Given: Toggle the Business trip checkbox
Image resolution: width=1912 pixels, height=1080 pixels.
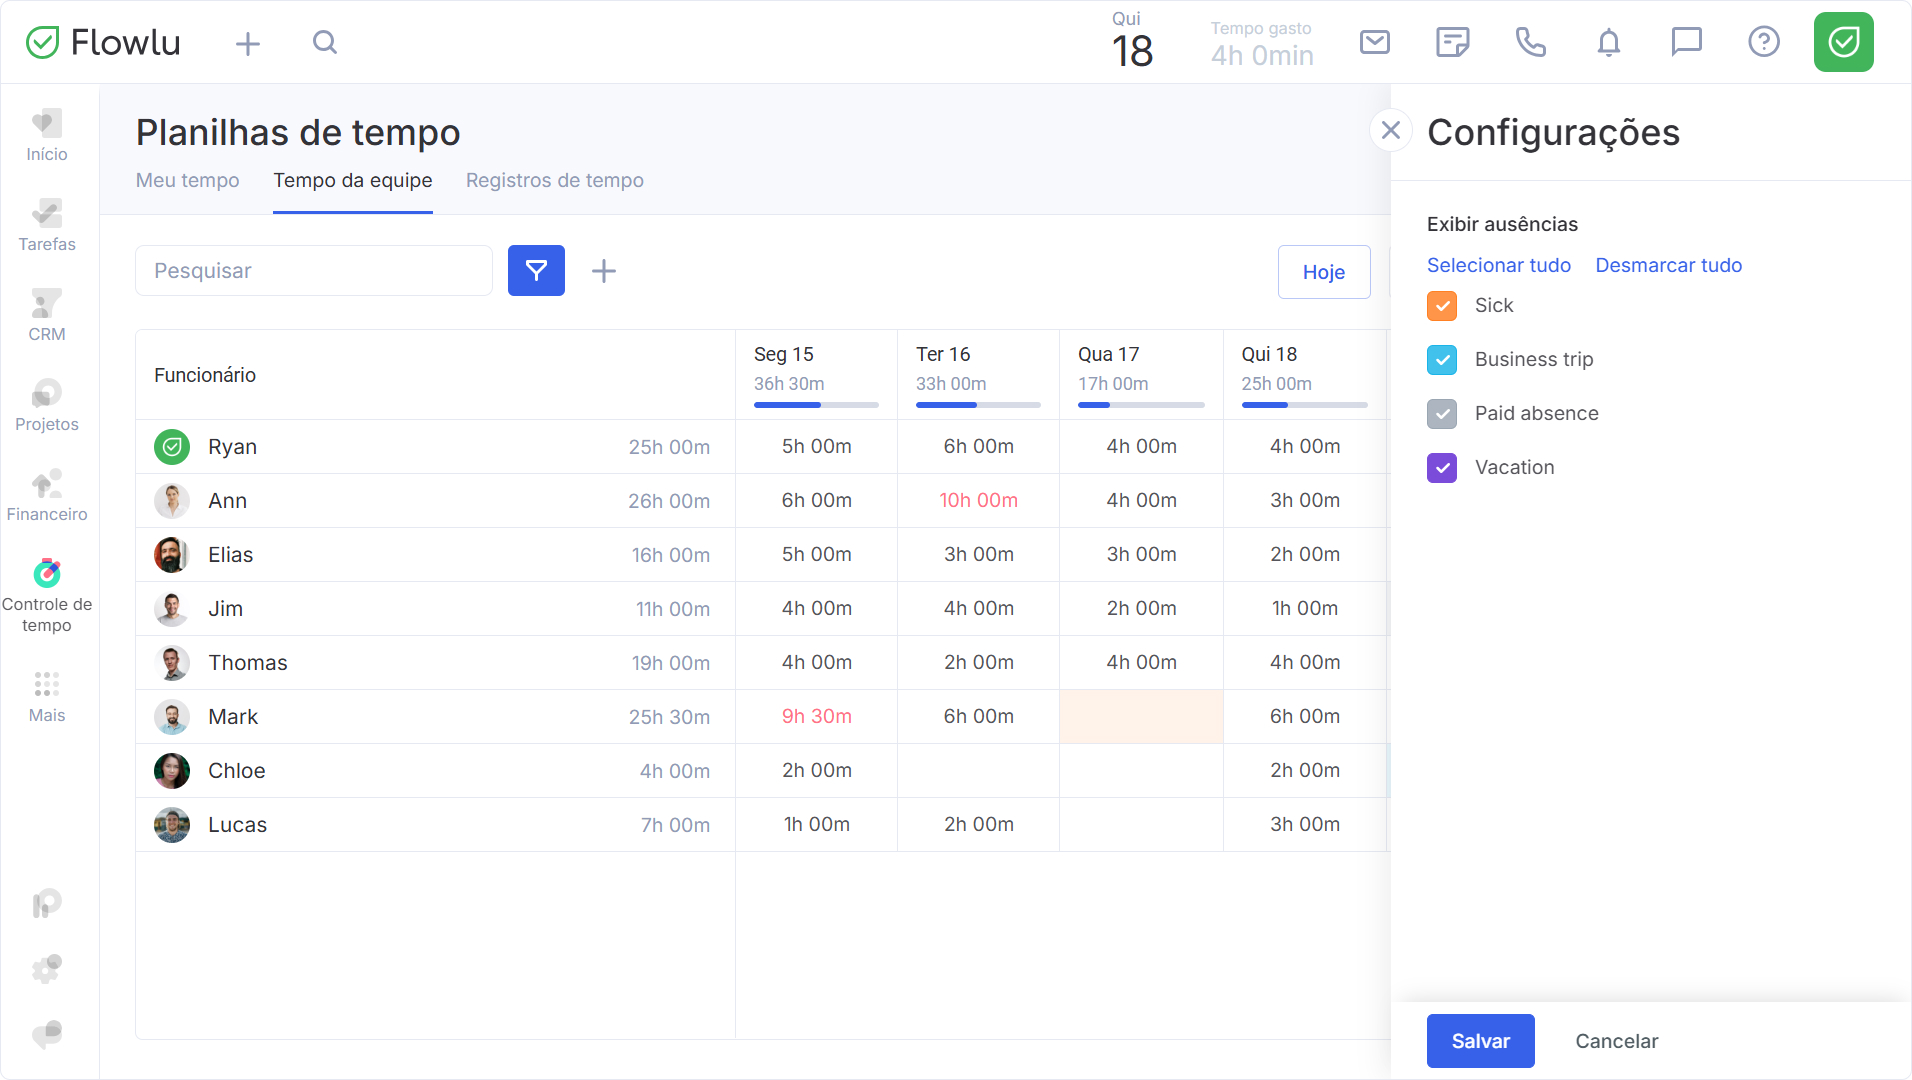Looking at the screenshot, I should tap(1442, 360).
